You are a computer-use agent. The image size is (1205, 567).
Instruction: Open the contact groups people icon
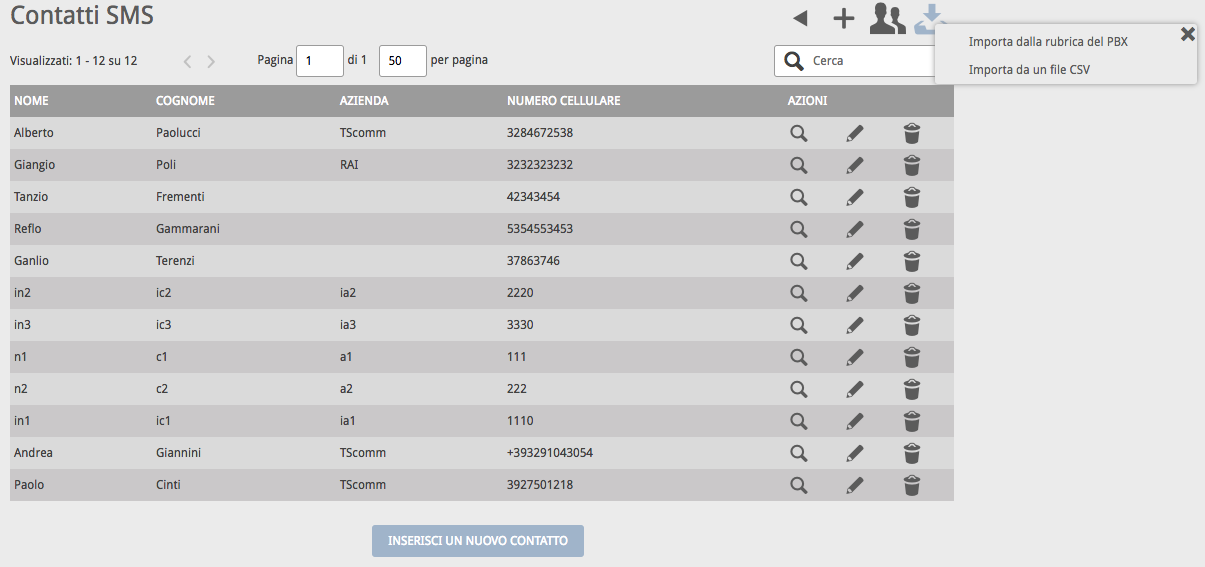pyautogui.click(x=888, y=18)
